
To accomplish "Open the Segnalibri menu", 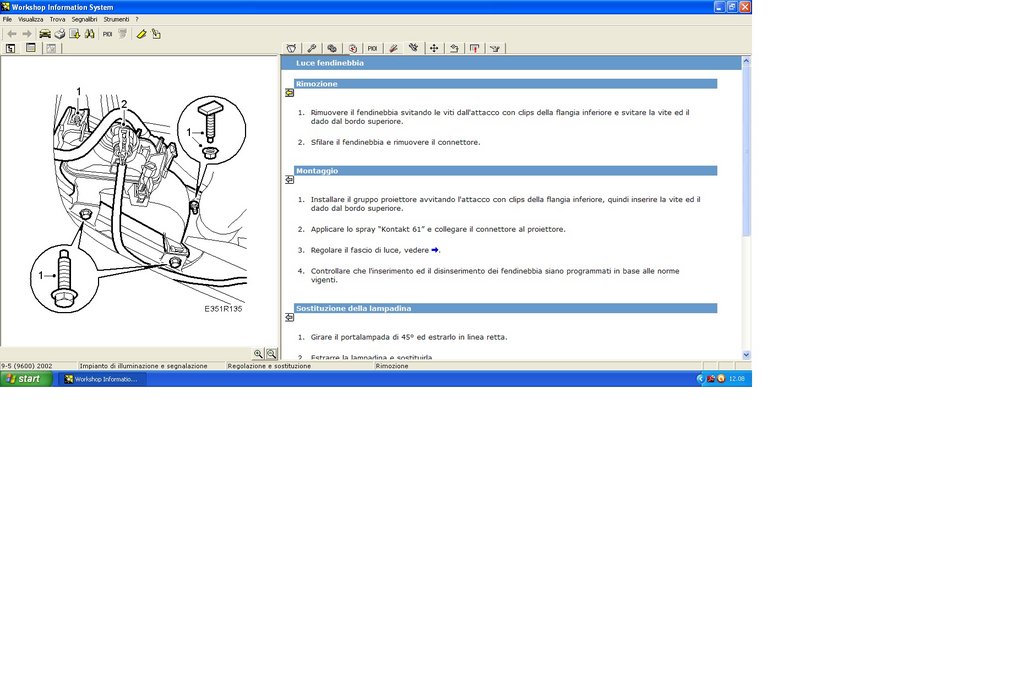I will (x=84, y=20).
